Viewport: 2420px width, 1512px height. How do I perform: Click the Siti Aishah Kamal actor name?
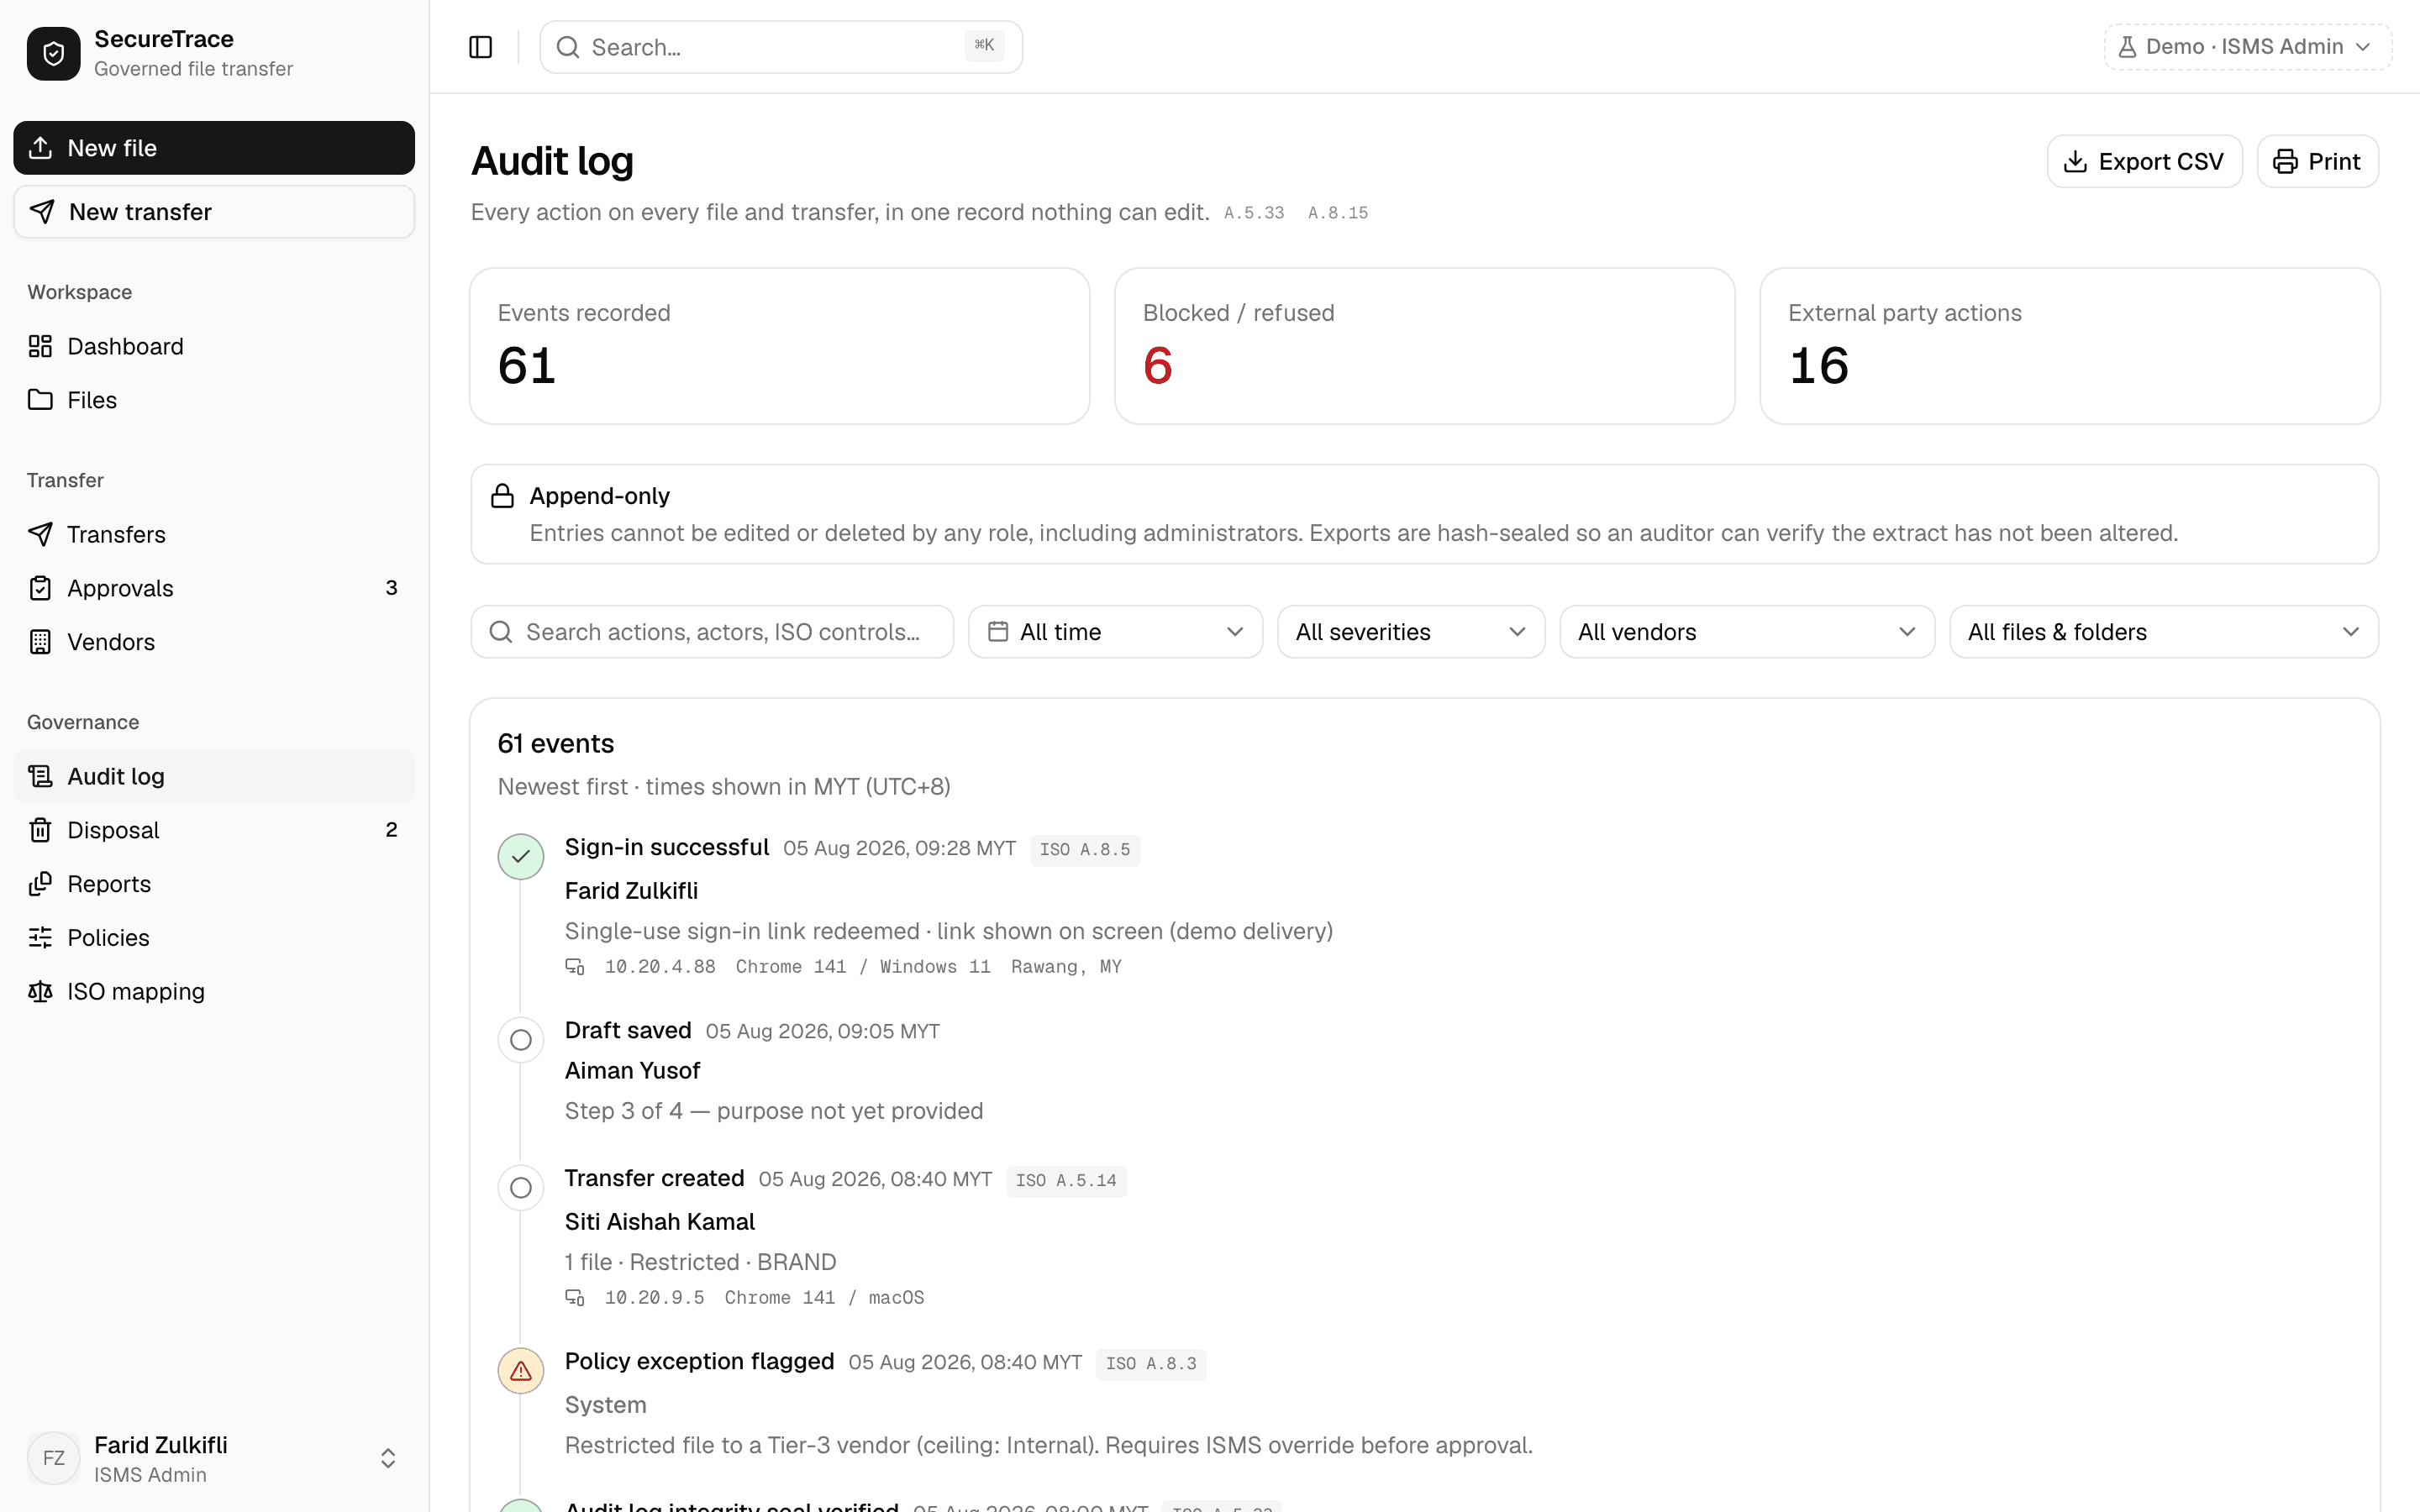(660, 1222)
